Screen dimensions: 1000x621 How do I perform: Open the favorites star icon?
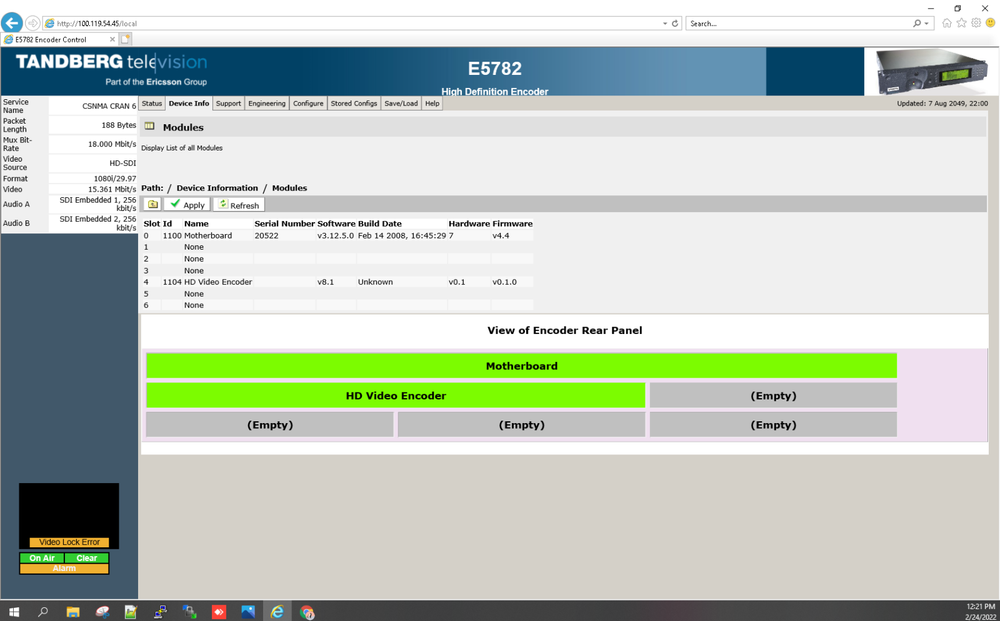[x=961, y=23]
